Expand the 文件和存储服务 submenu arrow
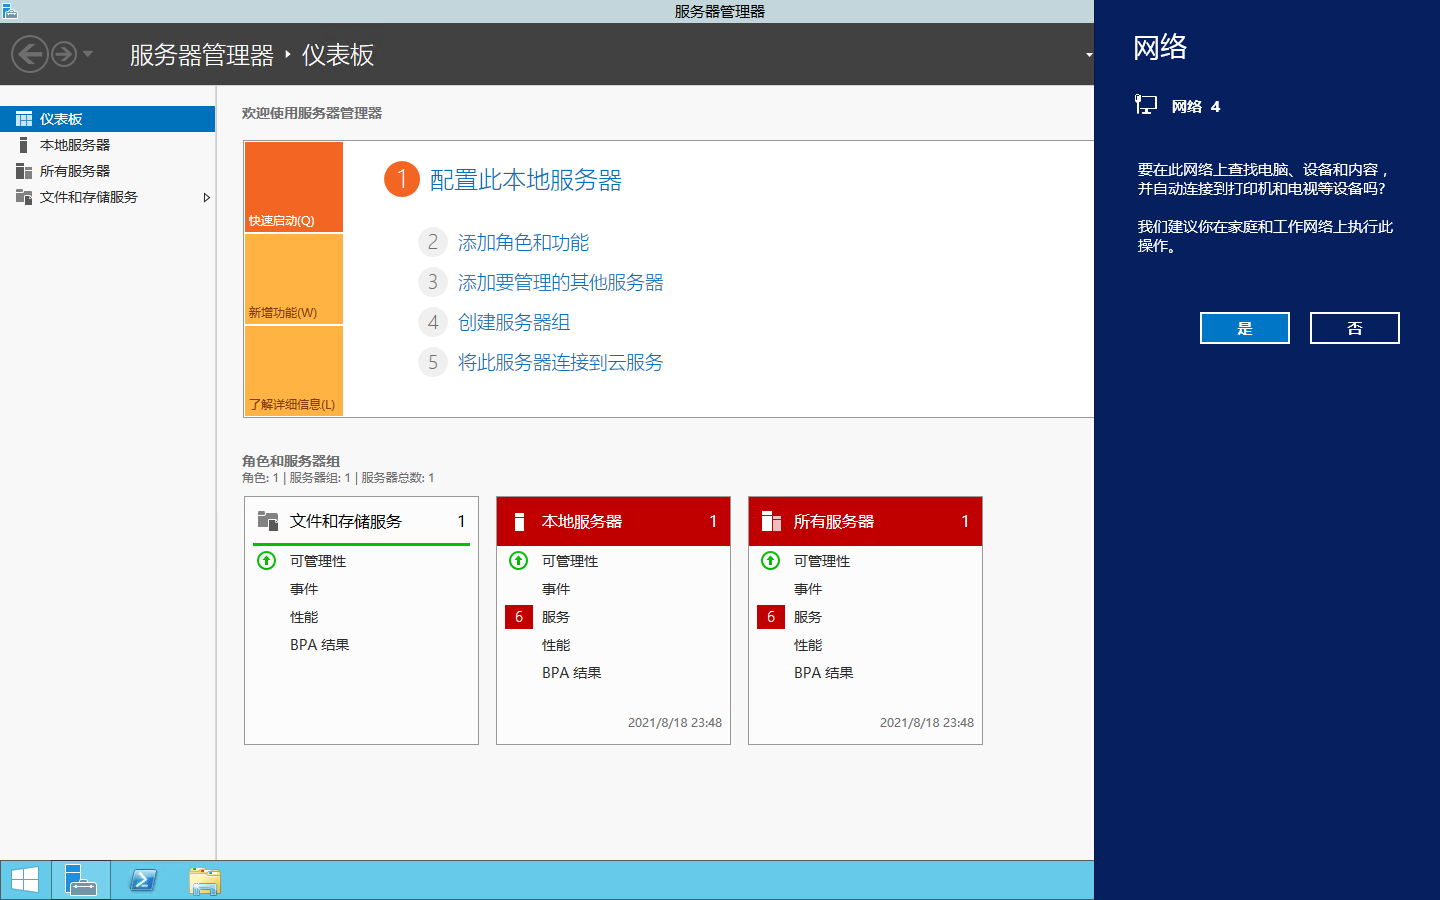The width and height of the screenshot is (1440, 900). (207, 197)
